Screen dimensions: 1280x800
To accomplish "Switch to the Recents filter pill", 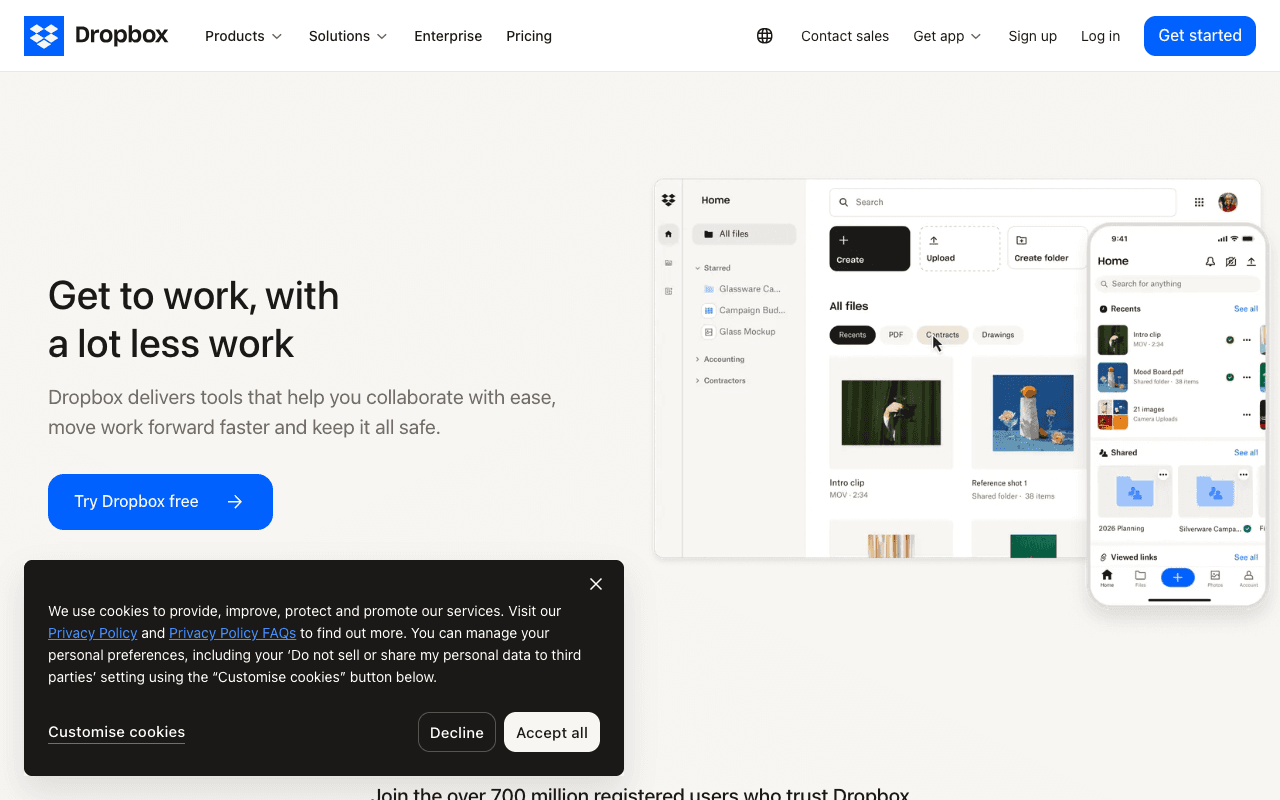I will (852, 335).
